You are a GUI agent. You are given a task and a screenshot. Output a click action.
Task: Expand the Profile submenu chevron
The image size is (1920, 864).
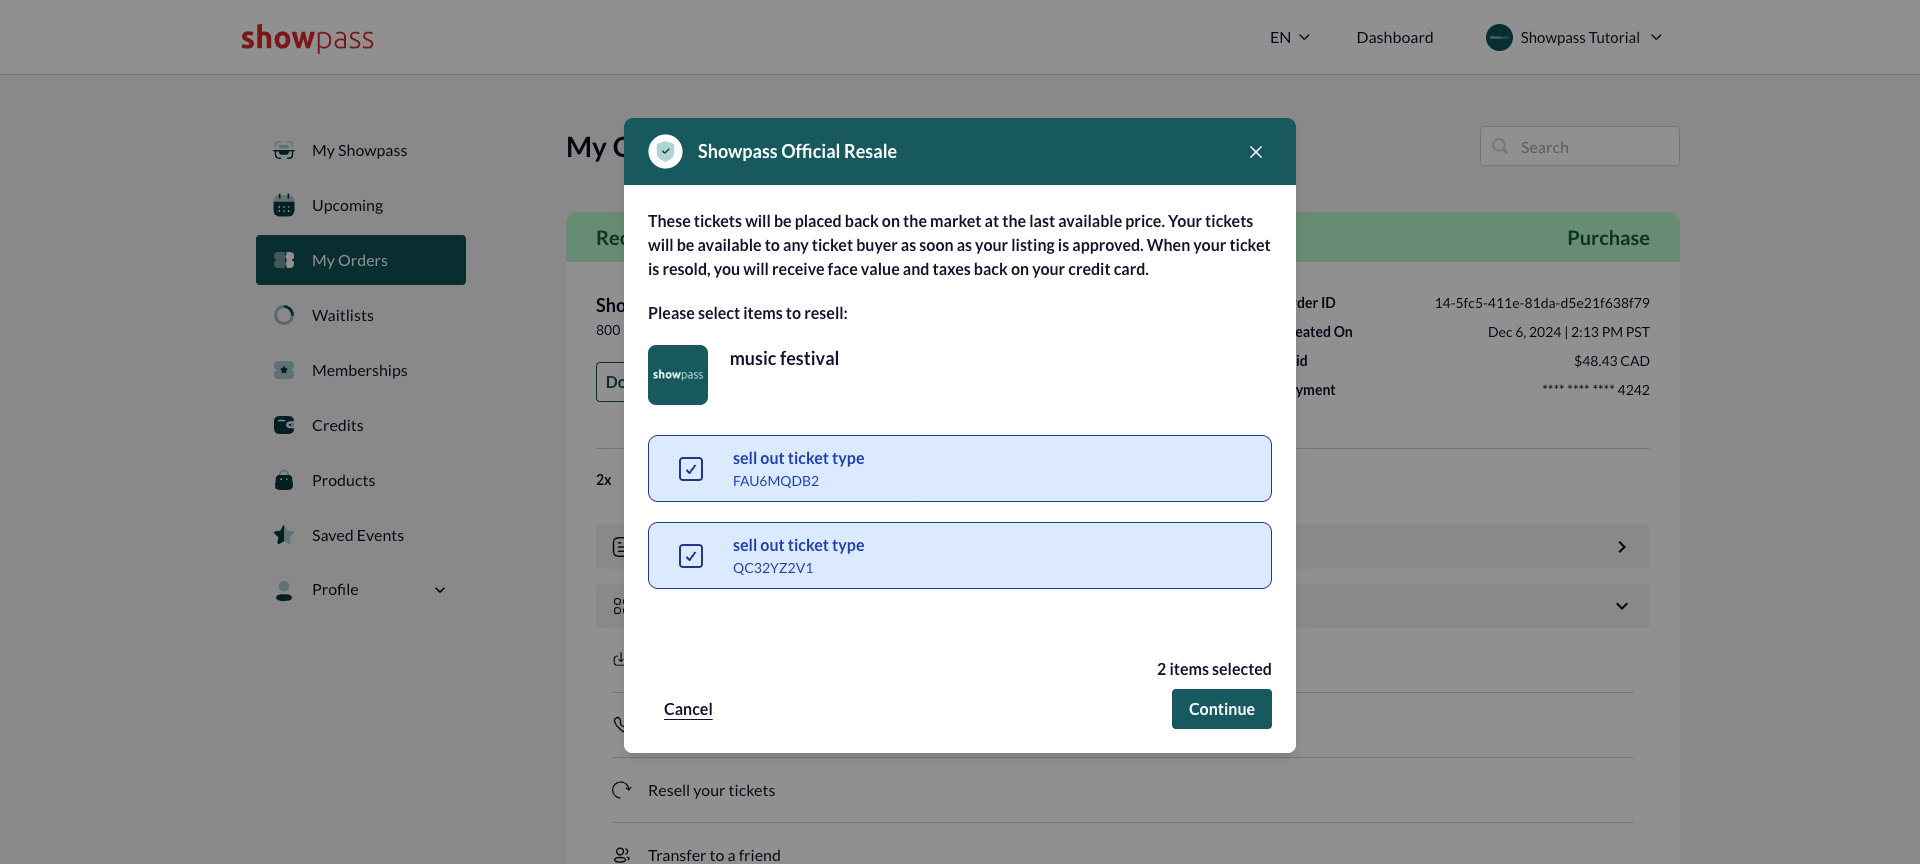pos(440,590)
